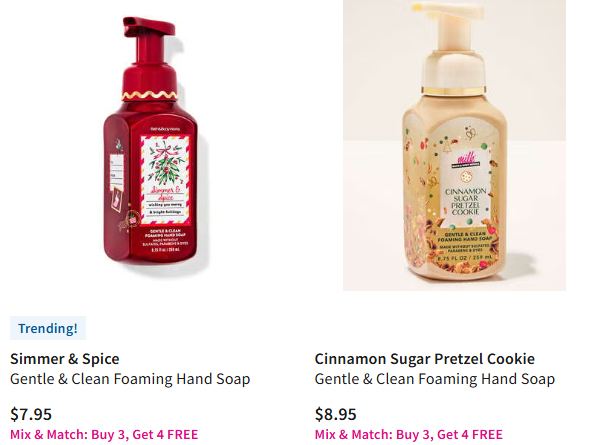599x445 pixels.
Task: Open the Simmer & Spice red bottle image
Action: tap(151, 142)
